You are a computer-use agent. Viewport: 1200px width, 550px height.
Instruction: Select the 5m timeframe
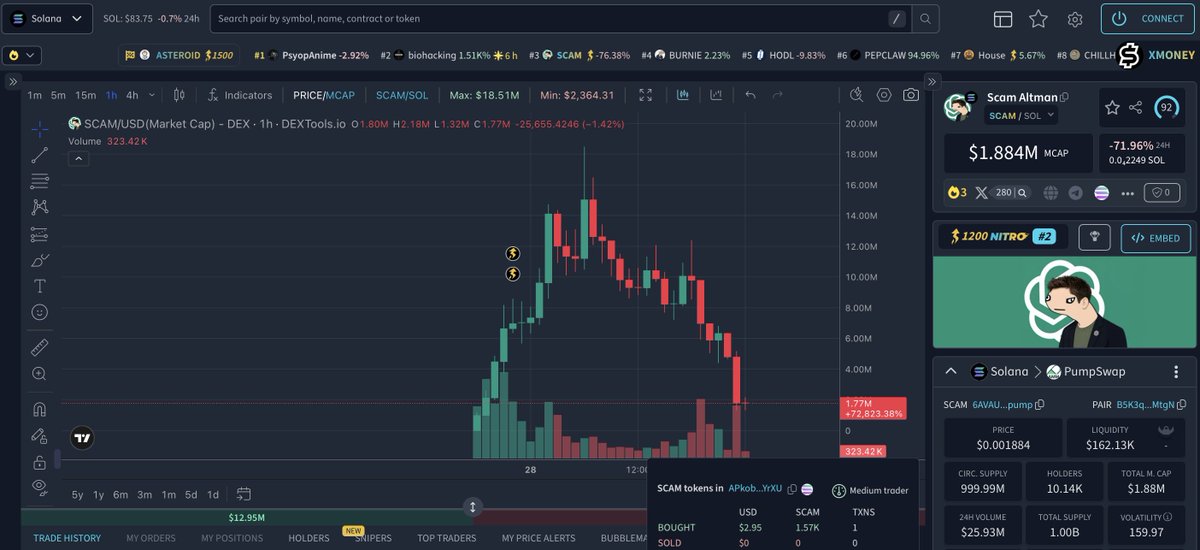click(59, 95)
